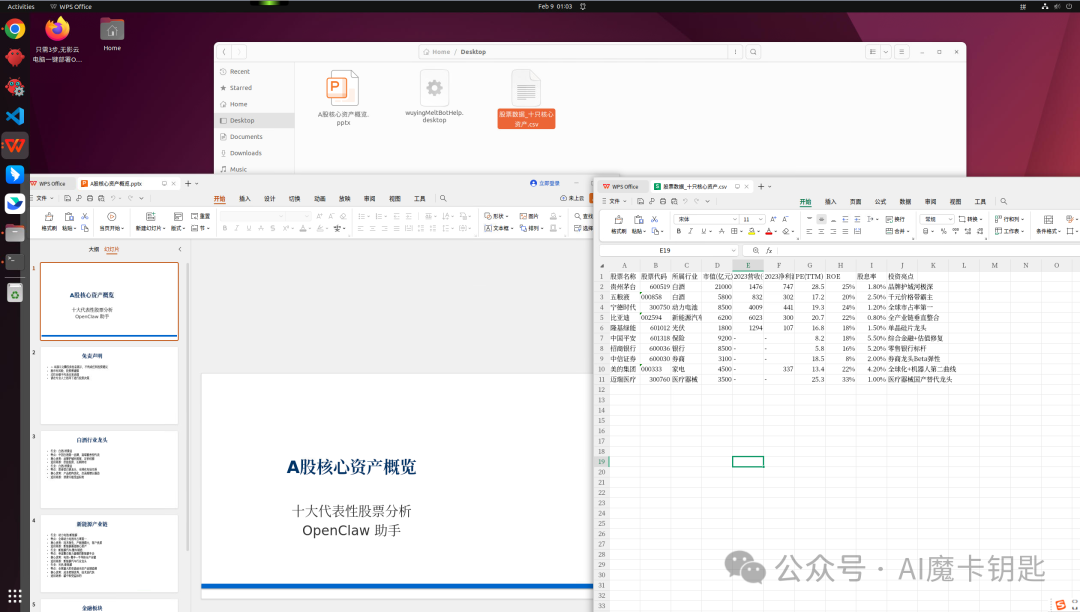
Task: Click the insert function fx icon
Action: [769, 251]
